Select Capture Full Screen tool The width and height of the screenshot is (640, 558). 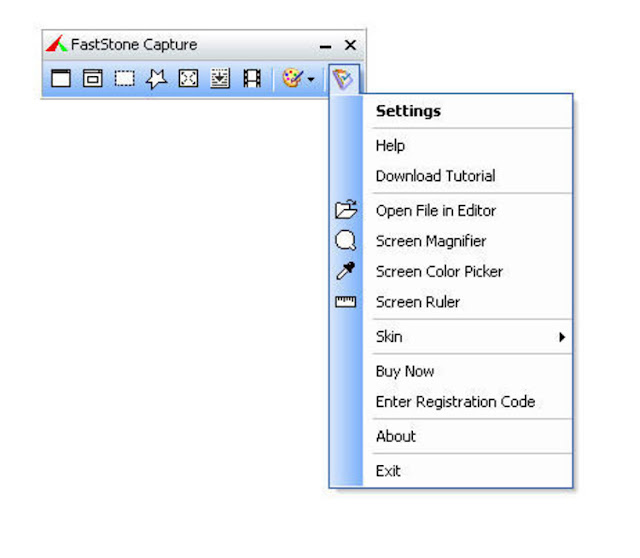coord(188,78)
